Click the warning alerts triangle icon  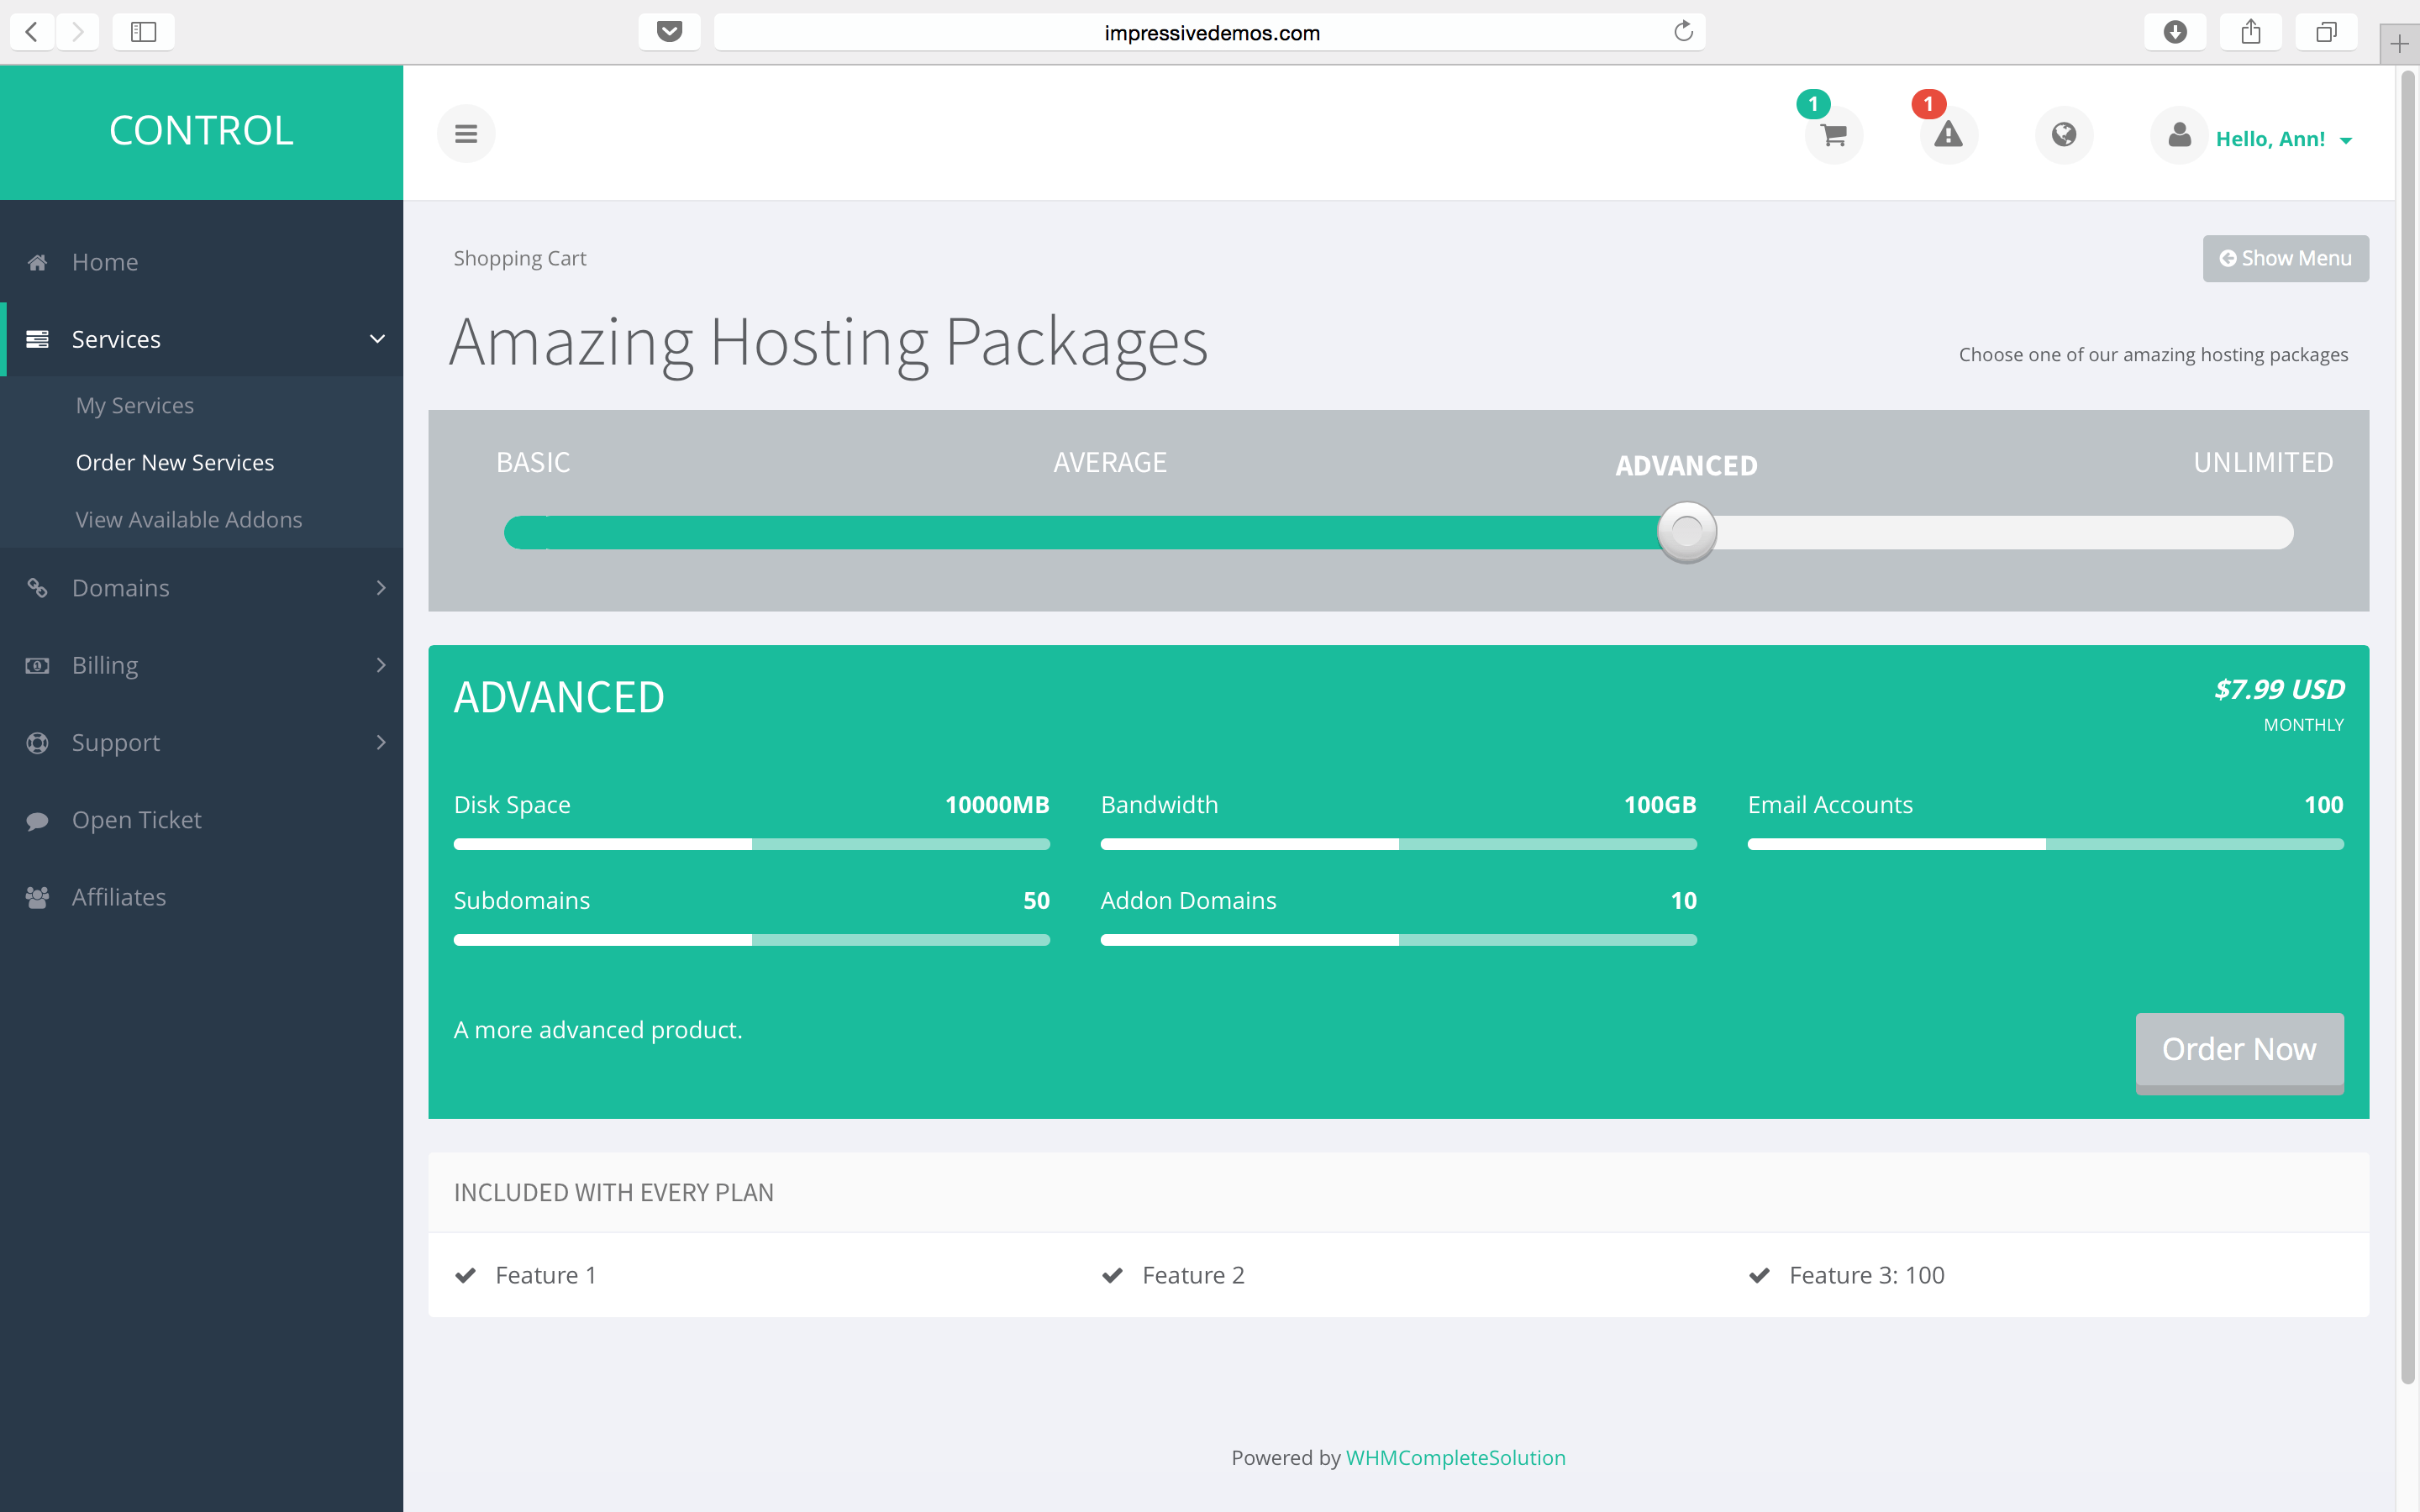pos(1948,135)
